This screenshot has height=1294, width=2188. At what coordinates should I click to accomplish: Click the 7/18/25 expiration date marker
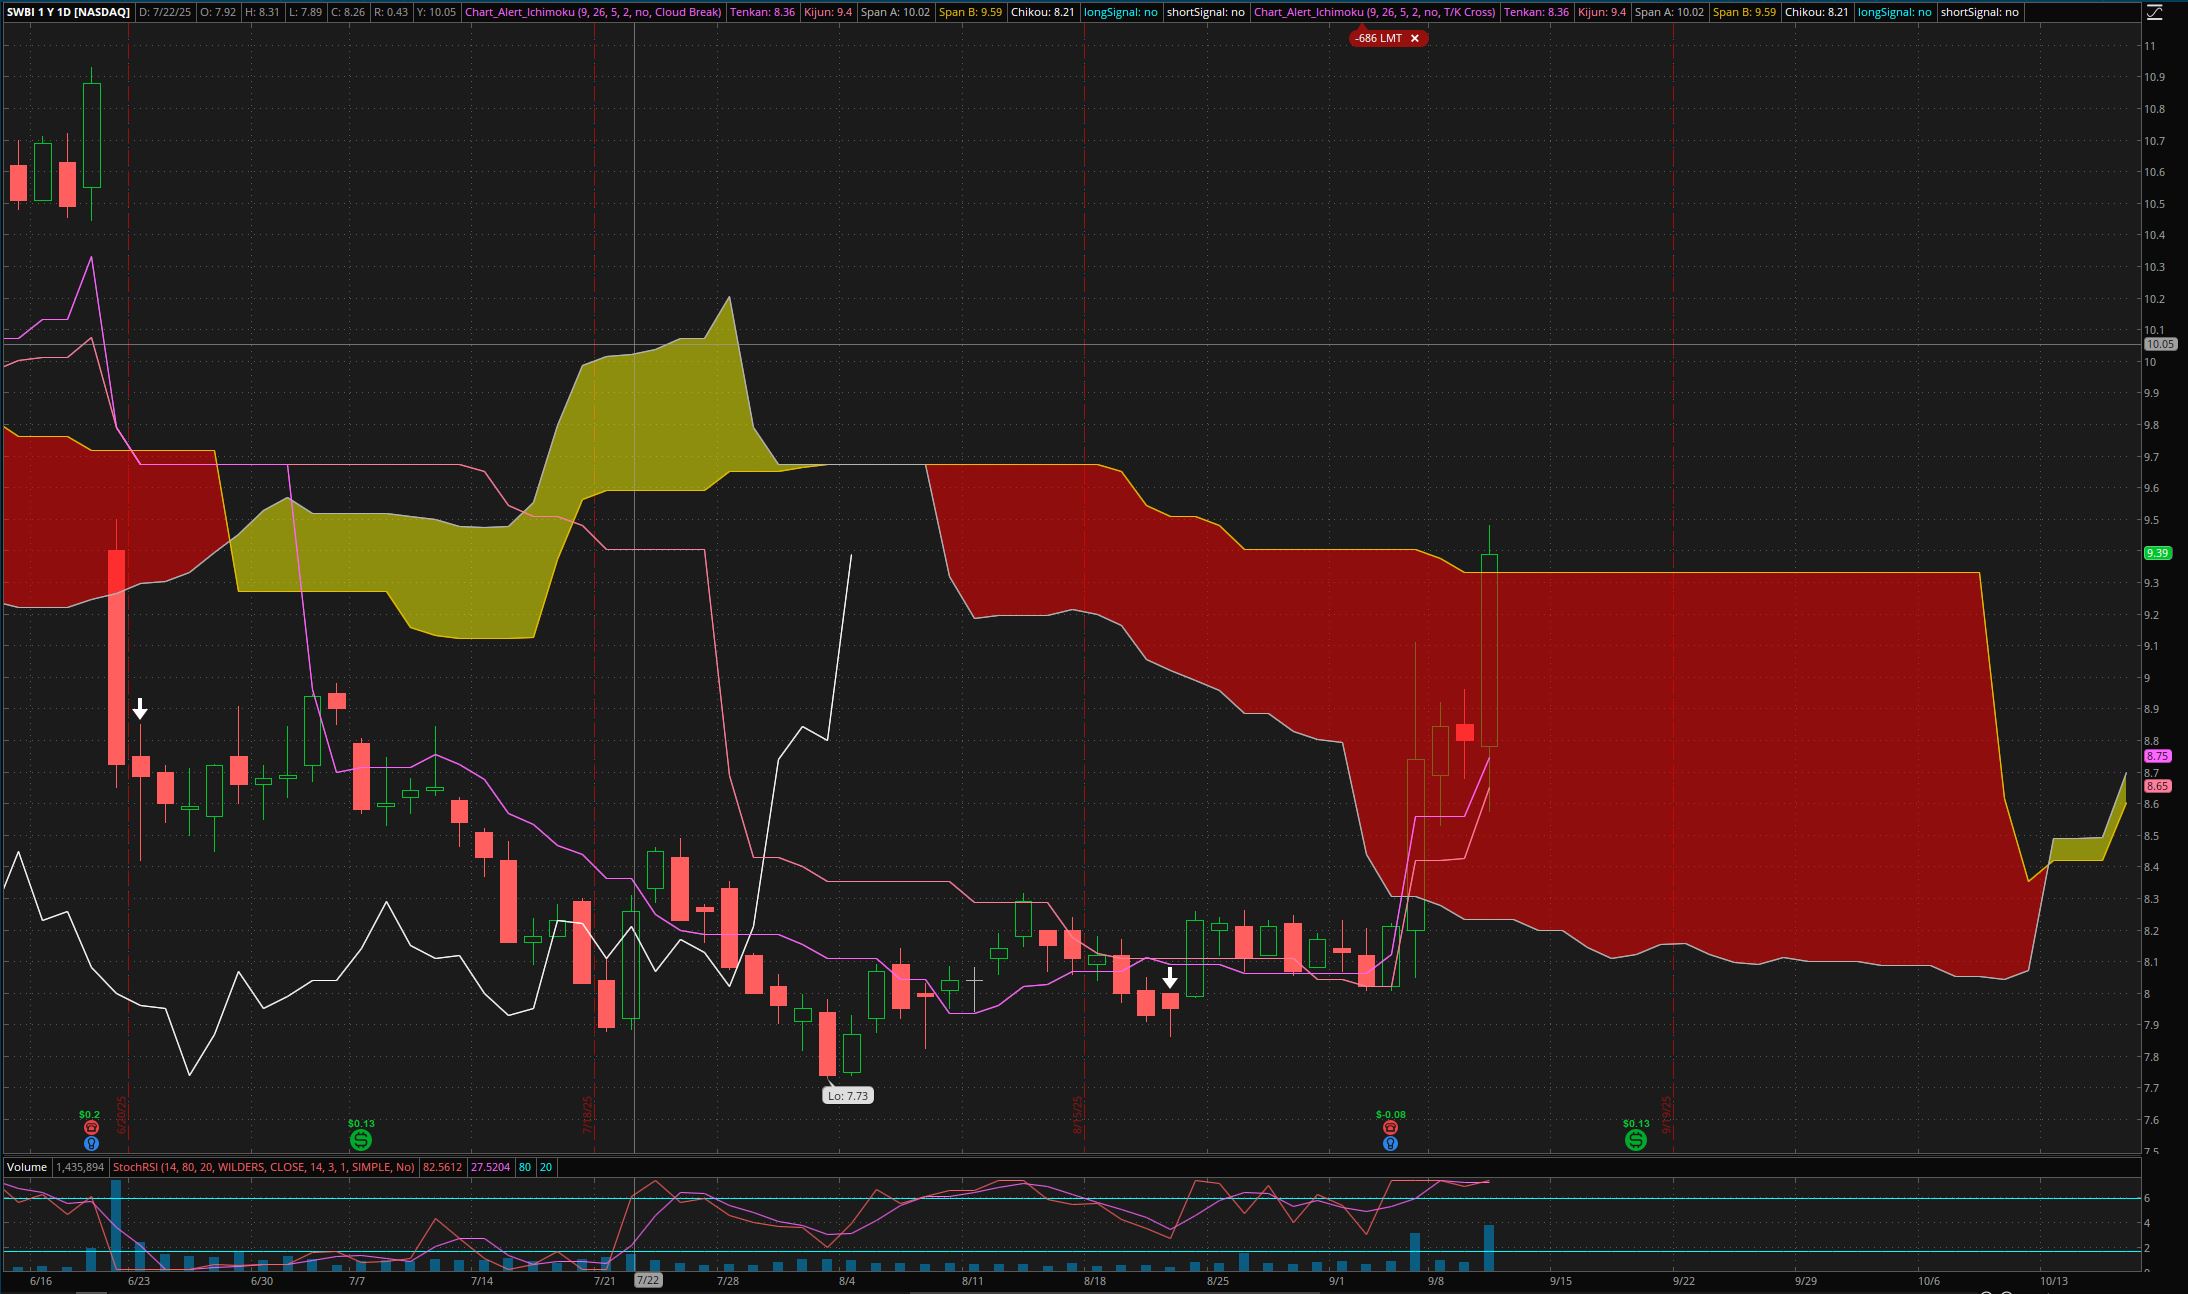pyautogui.click(x=588, y=1115)
